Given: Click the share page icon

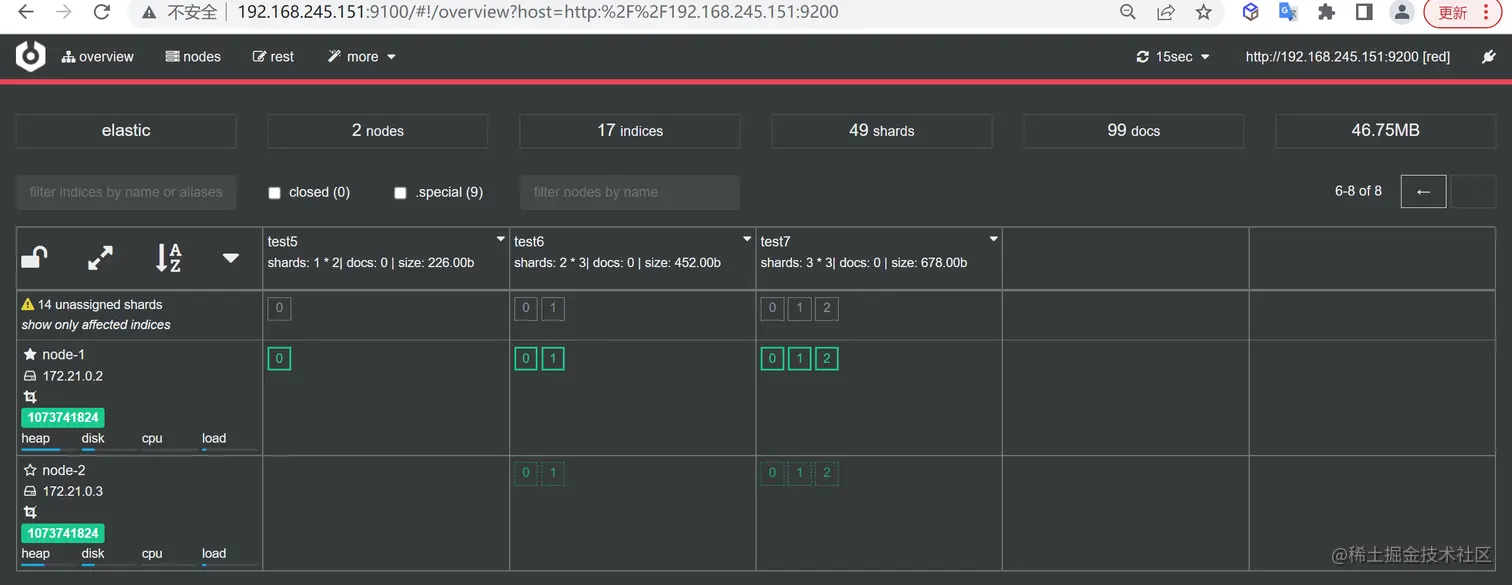Looking at the screenshot, I should 1166,12.
